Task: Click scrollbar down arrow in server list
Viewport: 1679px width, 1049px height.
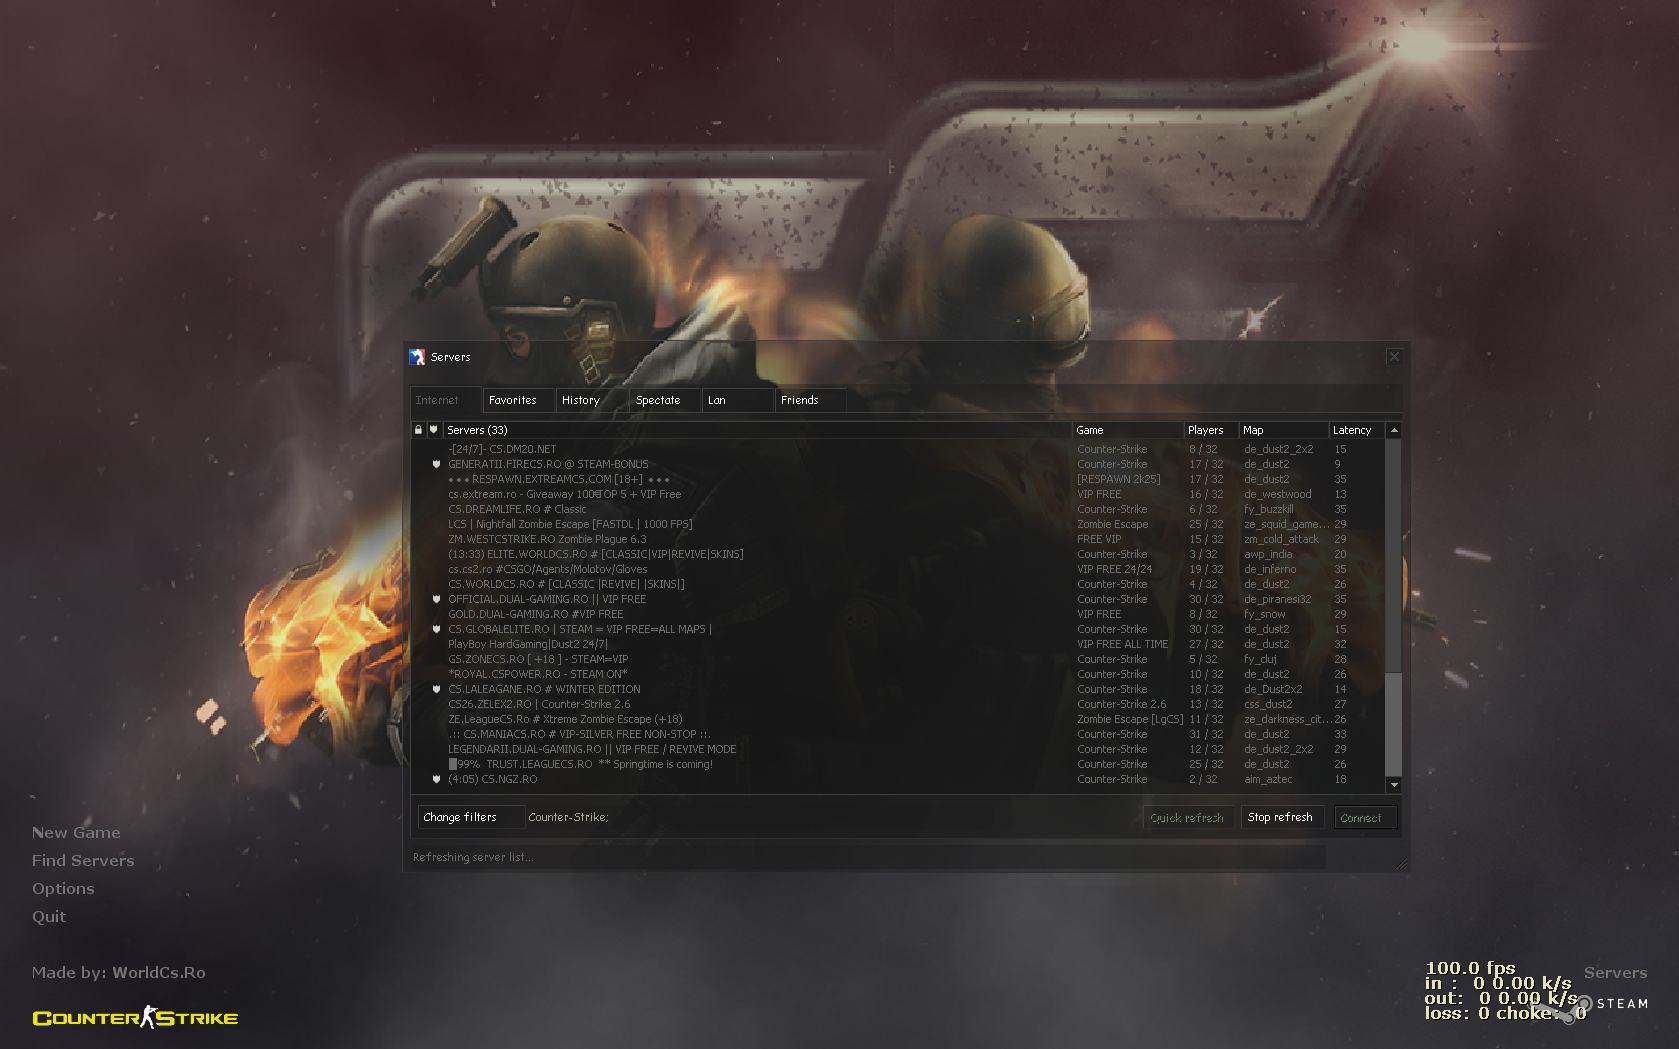Action: (x=1394, y=785)
